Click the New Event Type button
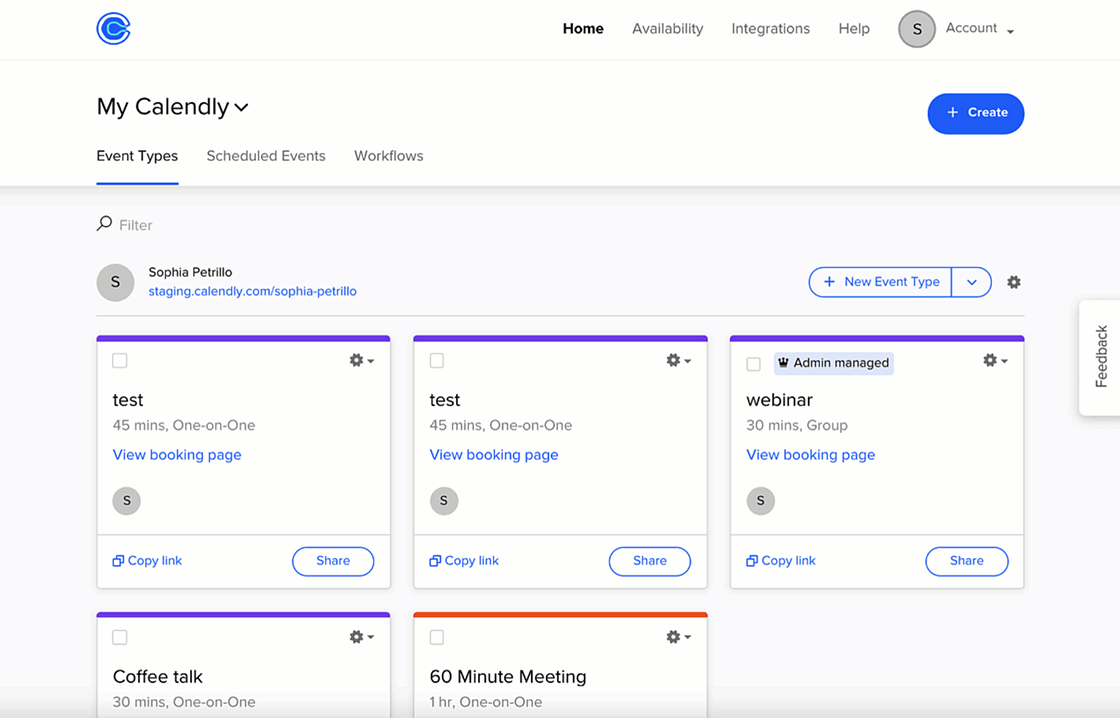The width and height of the screenshot is (1120, 718). (880, 282)
